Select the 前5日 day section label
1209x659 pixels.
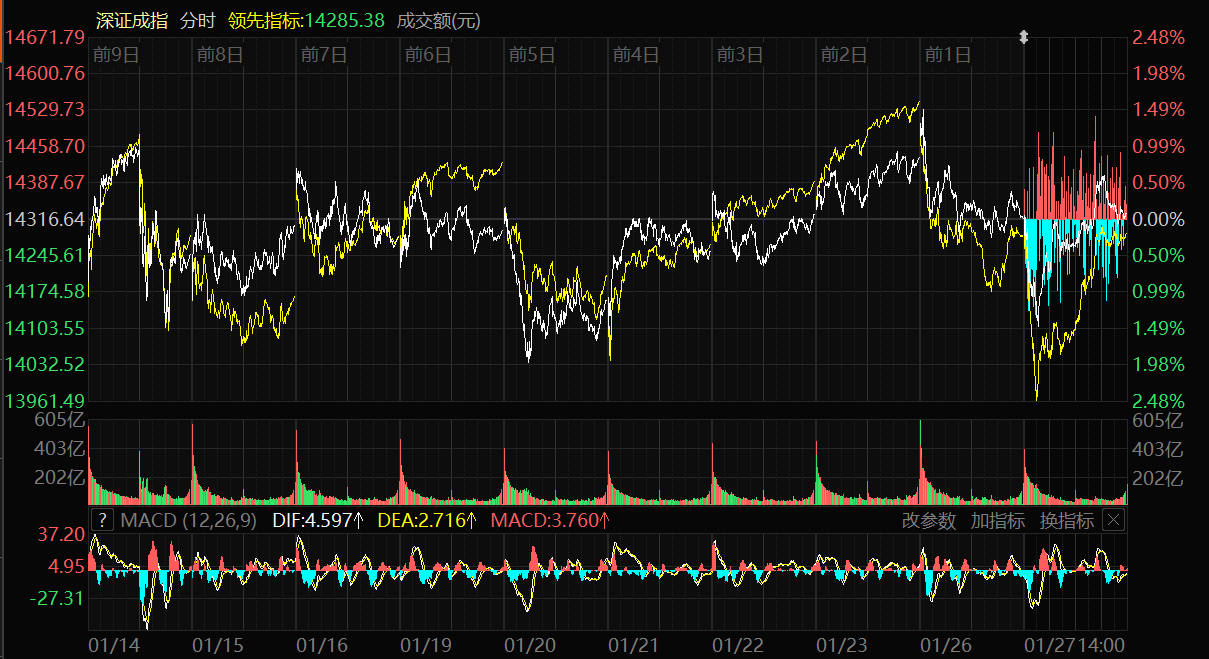[530, 55]
